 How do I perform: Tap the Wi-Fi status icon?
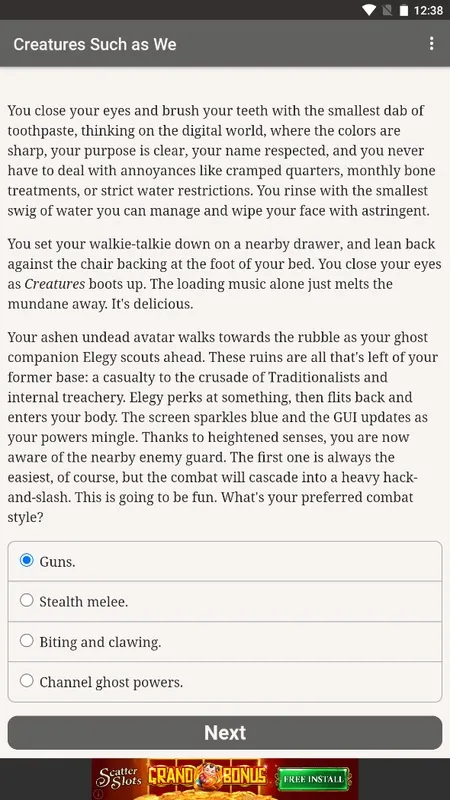click(369, 10)
